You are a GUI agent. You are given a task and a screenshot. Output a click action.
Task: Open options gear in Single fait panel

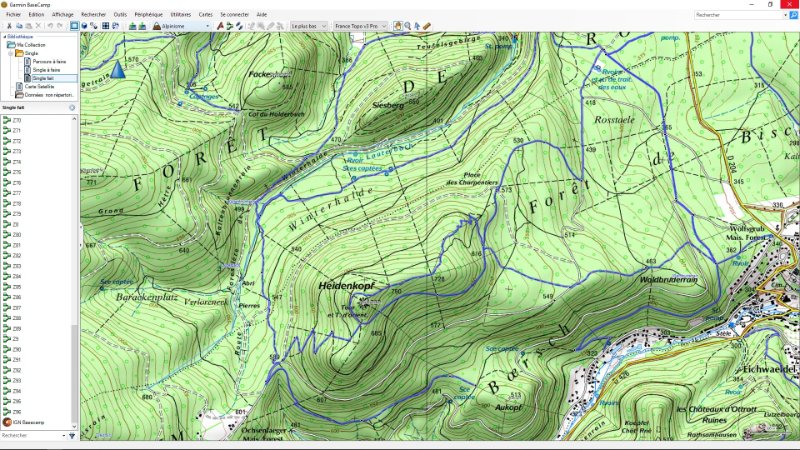click(x=72, y=107)
